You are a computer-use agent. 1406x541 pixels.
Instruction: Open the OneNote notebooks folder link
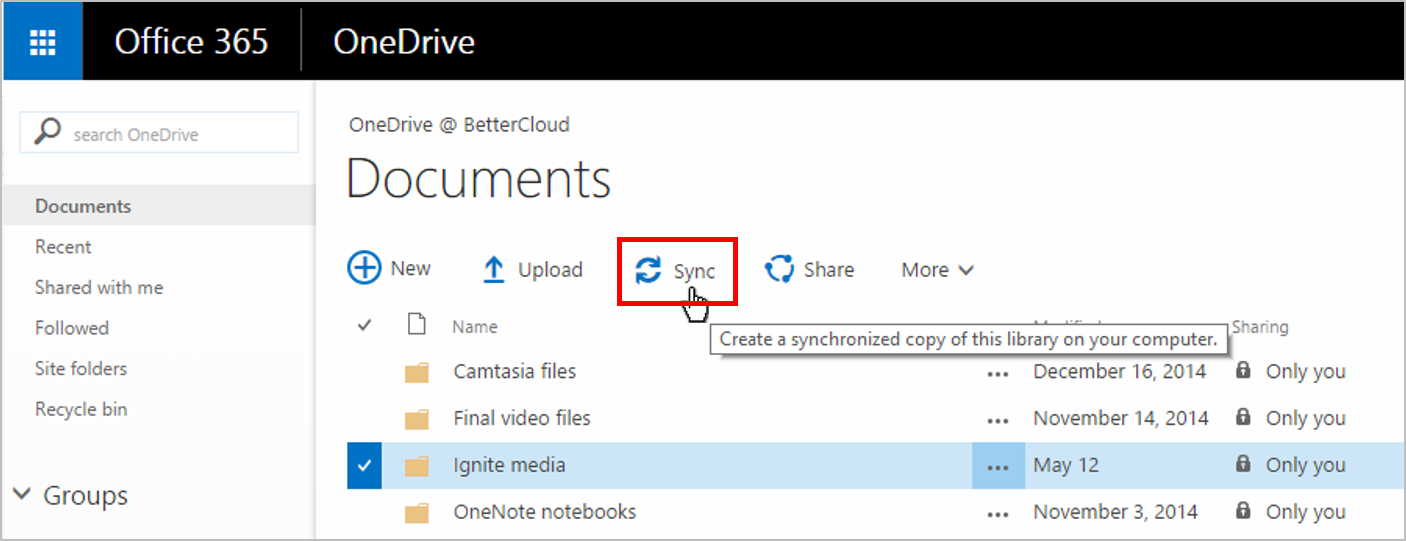[x=544, y=512]
